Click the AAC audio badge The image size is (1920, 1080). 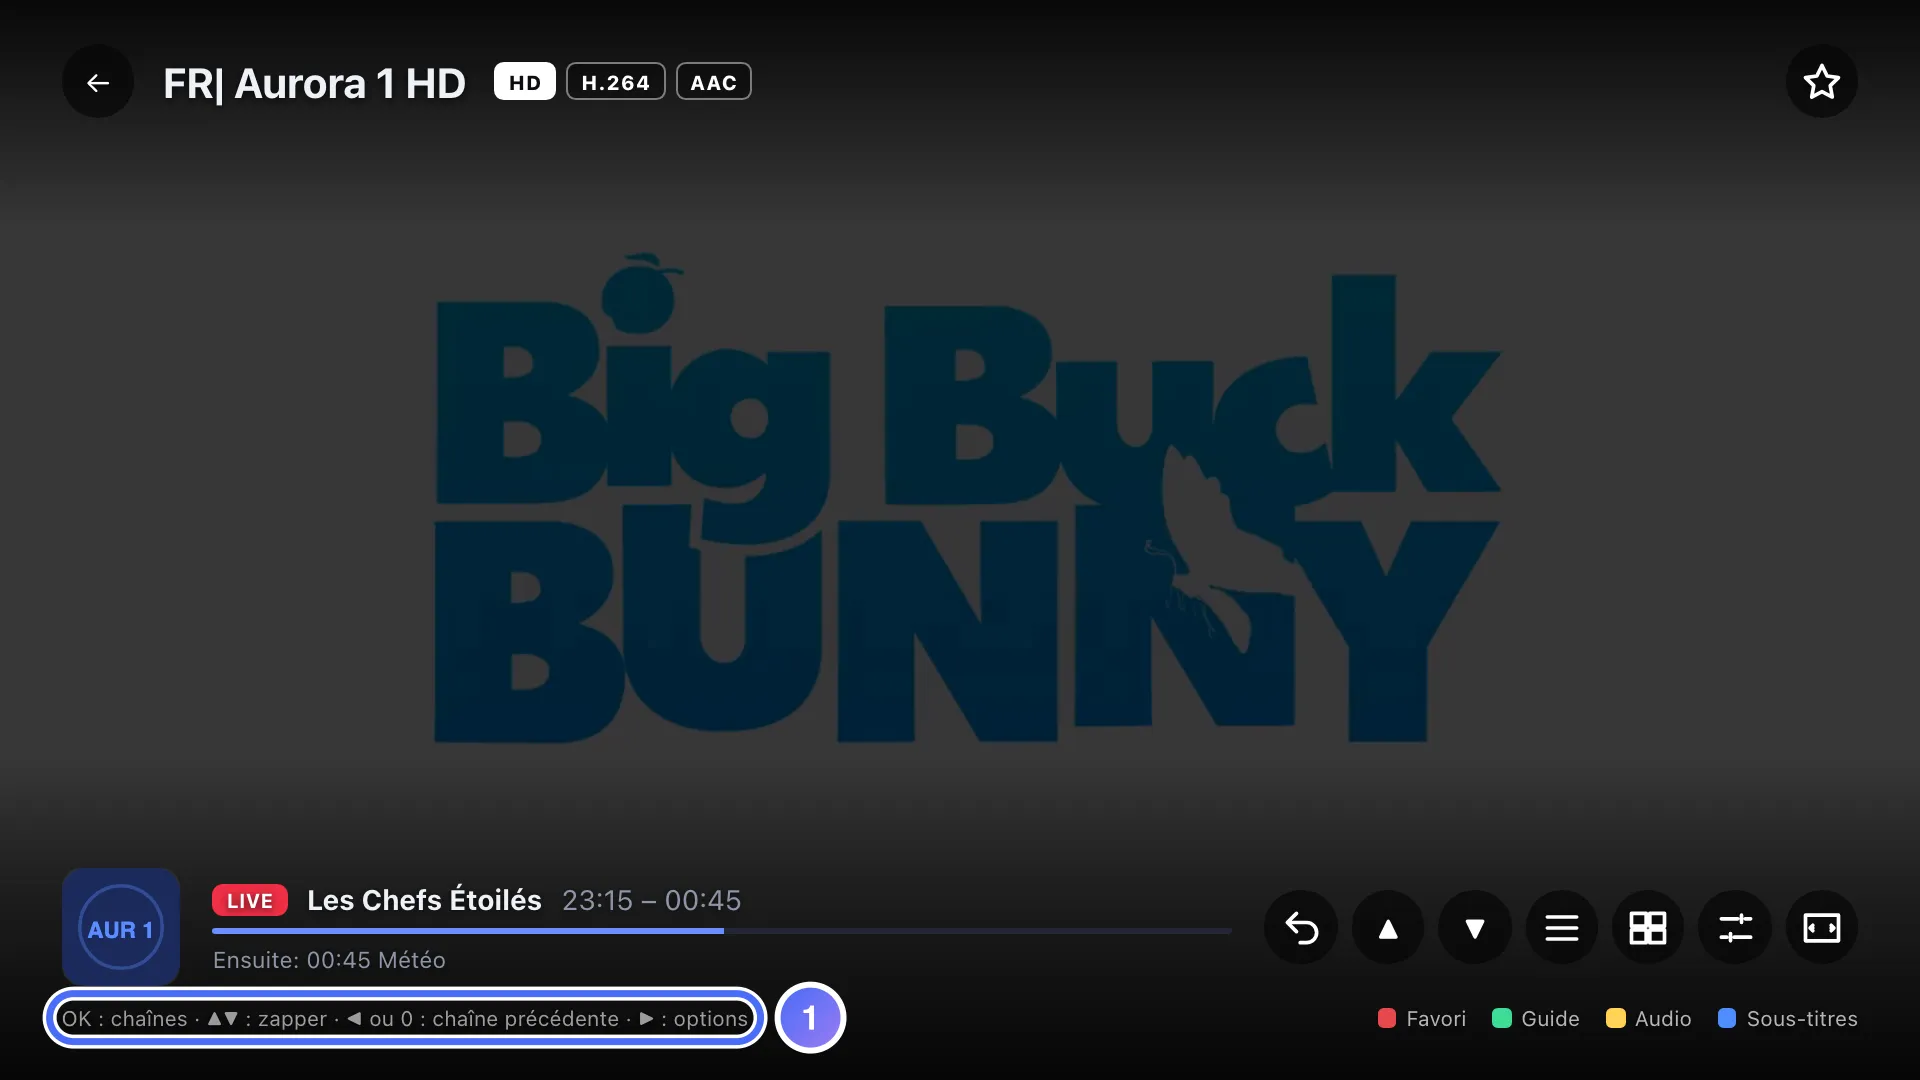point(714,82)
